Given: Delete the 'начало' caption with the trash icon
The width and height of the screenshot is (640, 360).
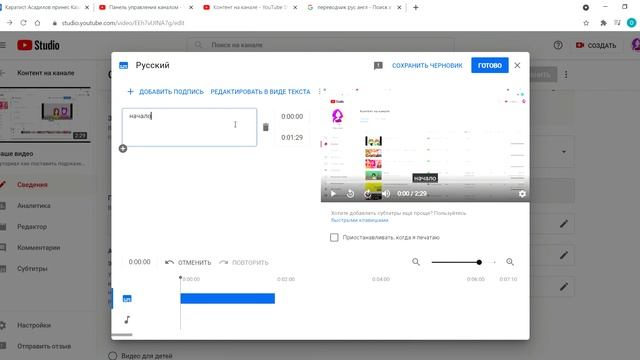Looking at the screenshot, I should tap(266, 127).
